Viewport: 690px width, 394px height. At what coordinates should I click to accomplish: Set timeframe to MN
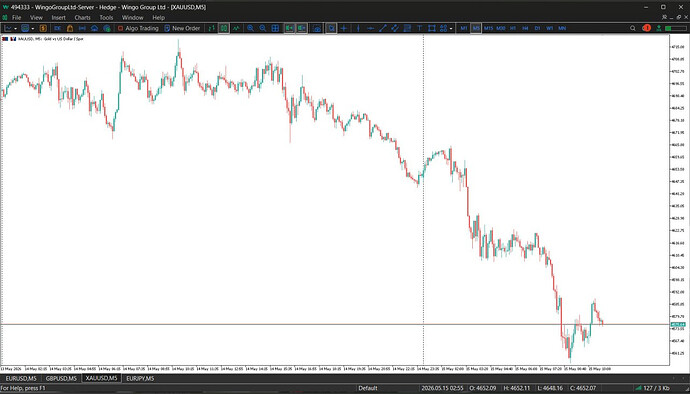point(562,28)
